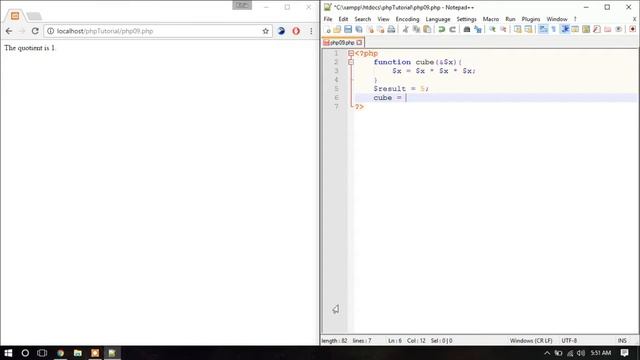Open the Run menu
The height and width of the screenshot is (360, 640).
click(510, 19)
